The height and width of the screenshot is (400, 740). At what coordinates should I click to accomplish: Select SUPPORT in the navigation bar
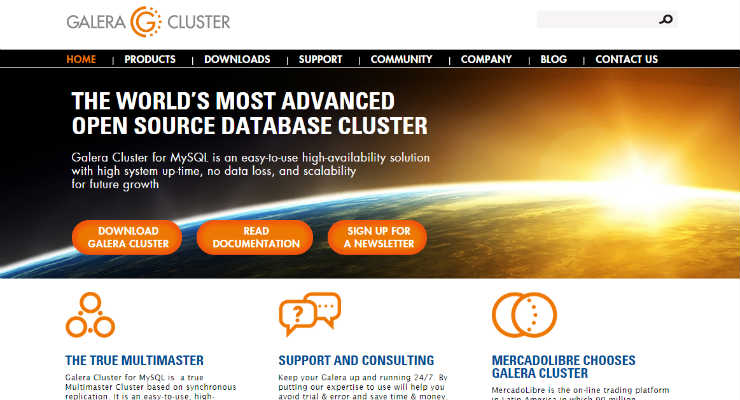click(x=320, y=59)
